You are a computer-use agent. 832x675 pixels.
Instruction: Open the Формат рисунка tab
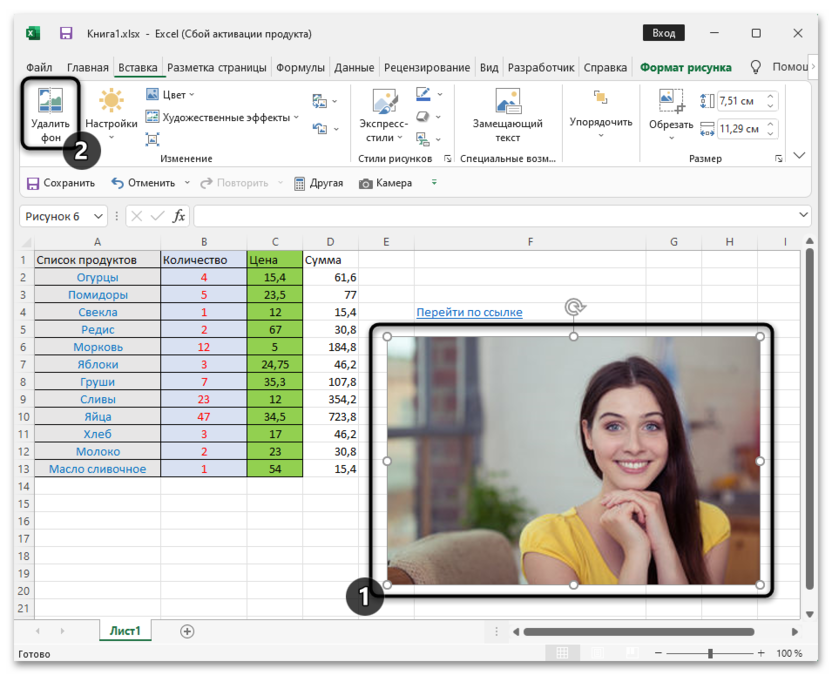point(685,68)
